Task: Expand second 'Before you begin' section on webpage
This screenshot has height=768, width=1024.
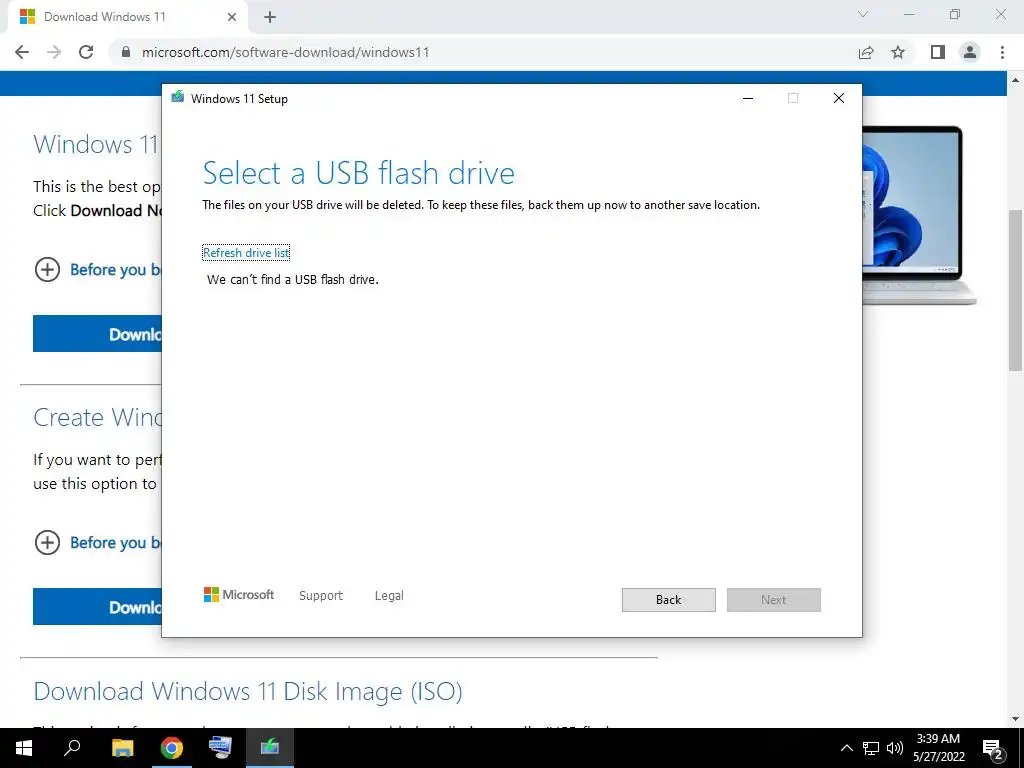Action: coord(98,543)
